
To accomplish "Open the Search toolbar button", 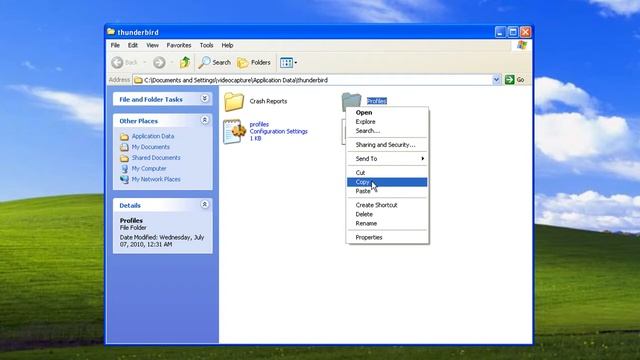I will point(215,62).
